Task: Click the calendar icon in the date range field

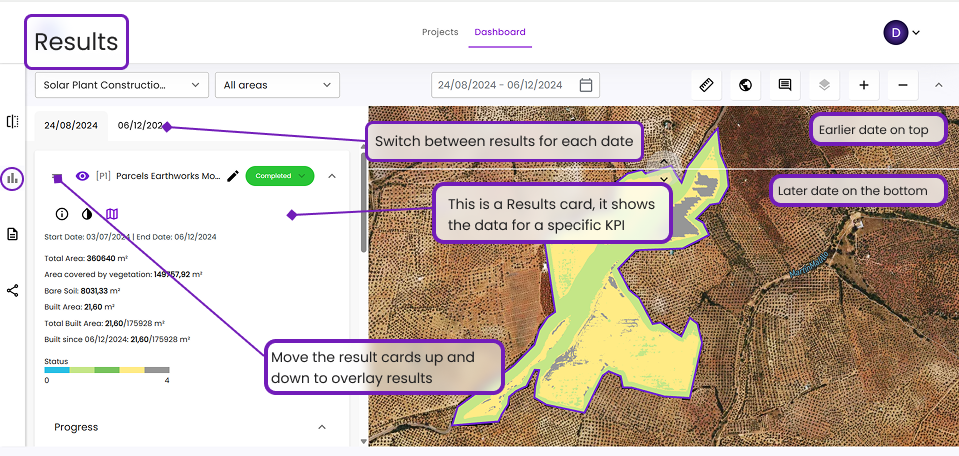Action: point(586,85)
